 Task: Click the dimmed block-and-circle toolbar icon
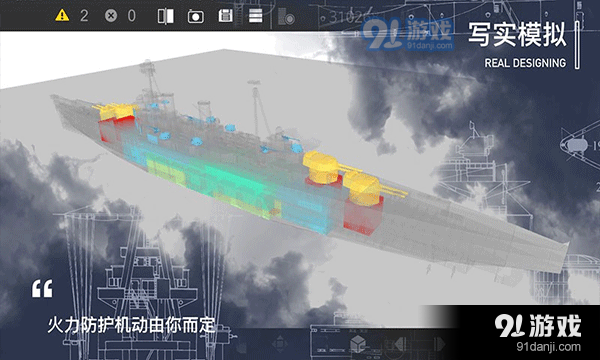pyautogui.click(x=286, y=16)
